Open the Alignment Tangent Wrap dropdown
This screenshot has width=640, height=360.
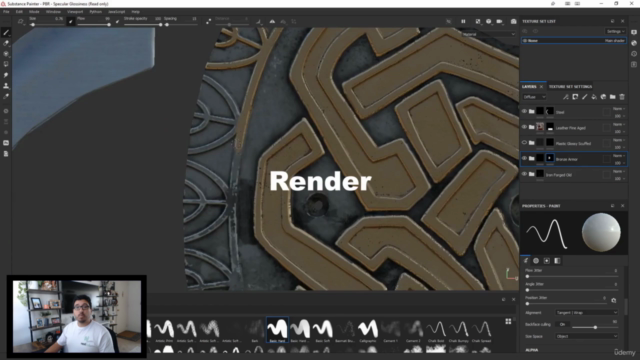click(x=587, y=313)
